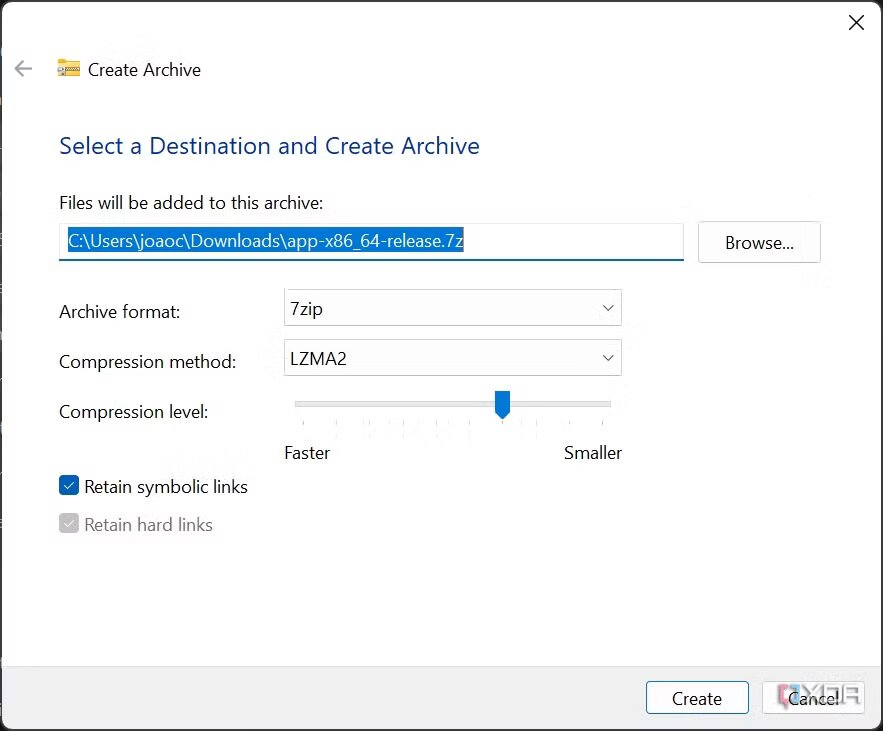Click the Faster label under slider

tap(307, 453)
